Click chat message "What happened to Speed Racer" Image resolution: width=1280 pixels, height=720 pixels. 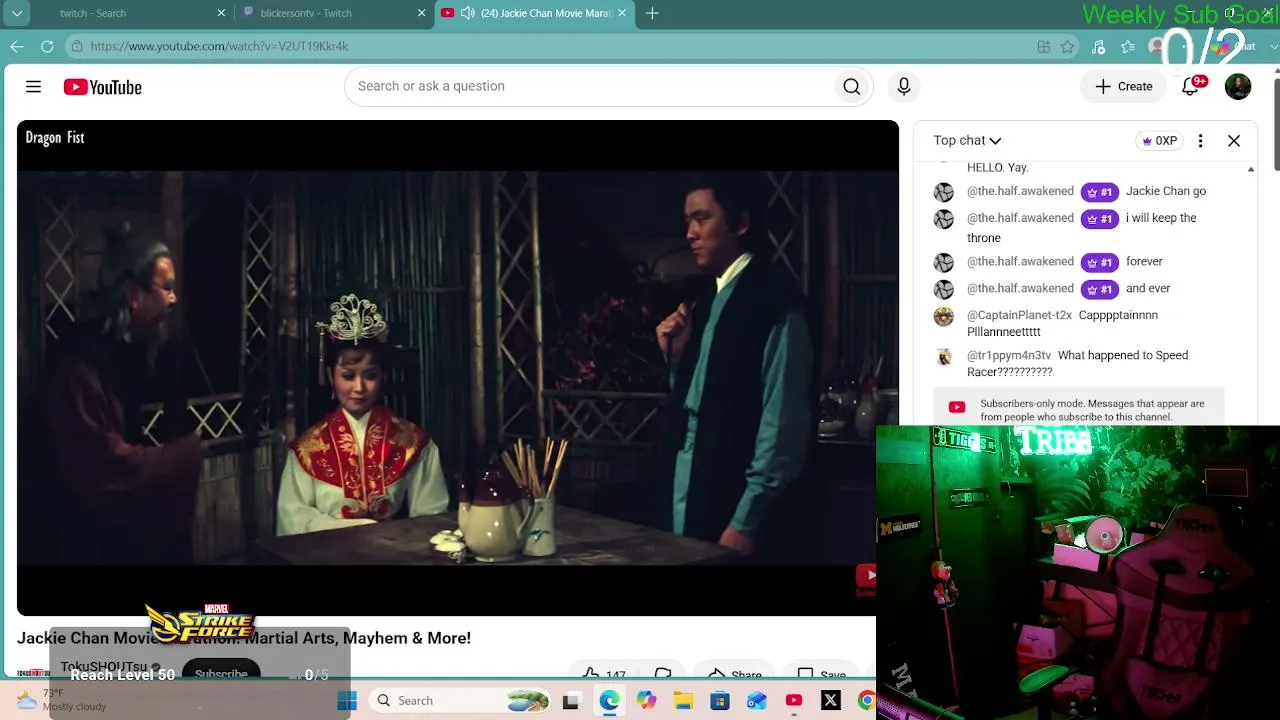point(1078,364)
